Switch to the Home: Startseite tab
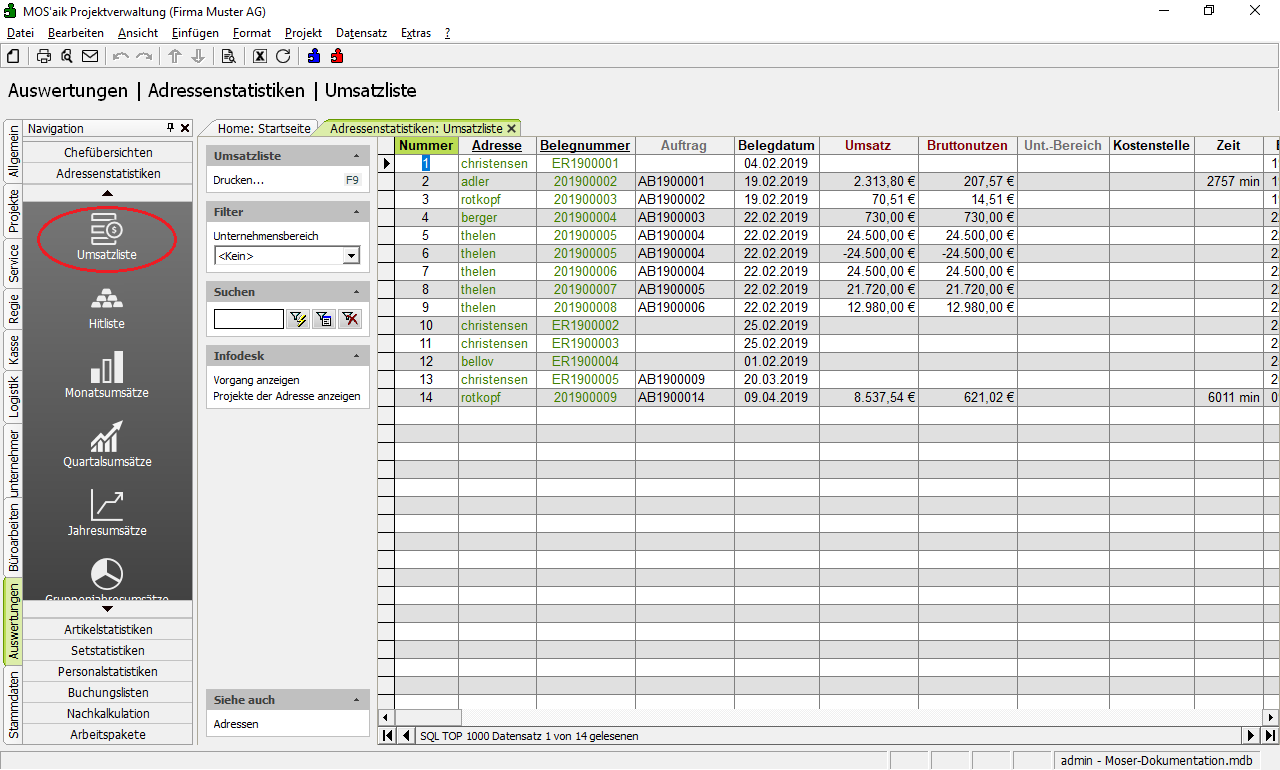Viewport: 1280px width, 770px height. click(264, 128)
